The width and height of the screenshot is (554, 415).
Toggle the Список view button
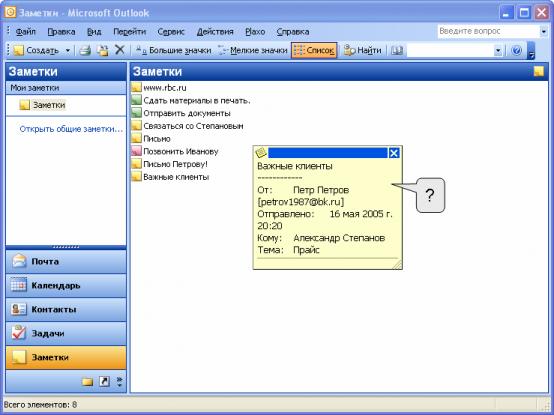[314, 51]
